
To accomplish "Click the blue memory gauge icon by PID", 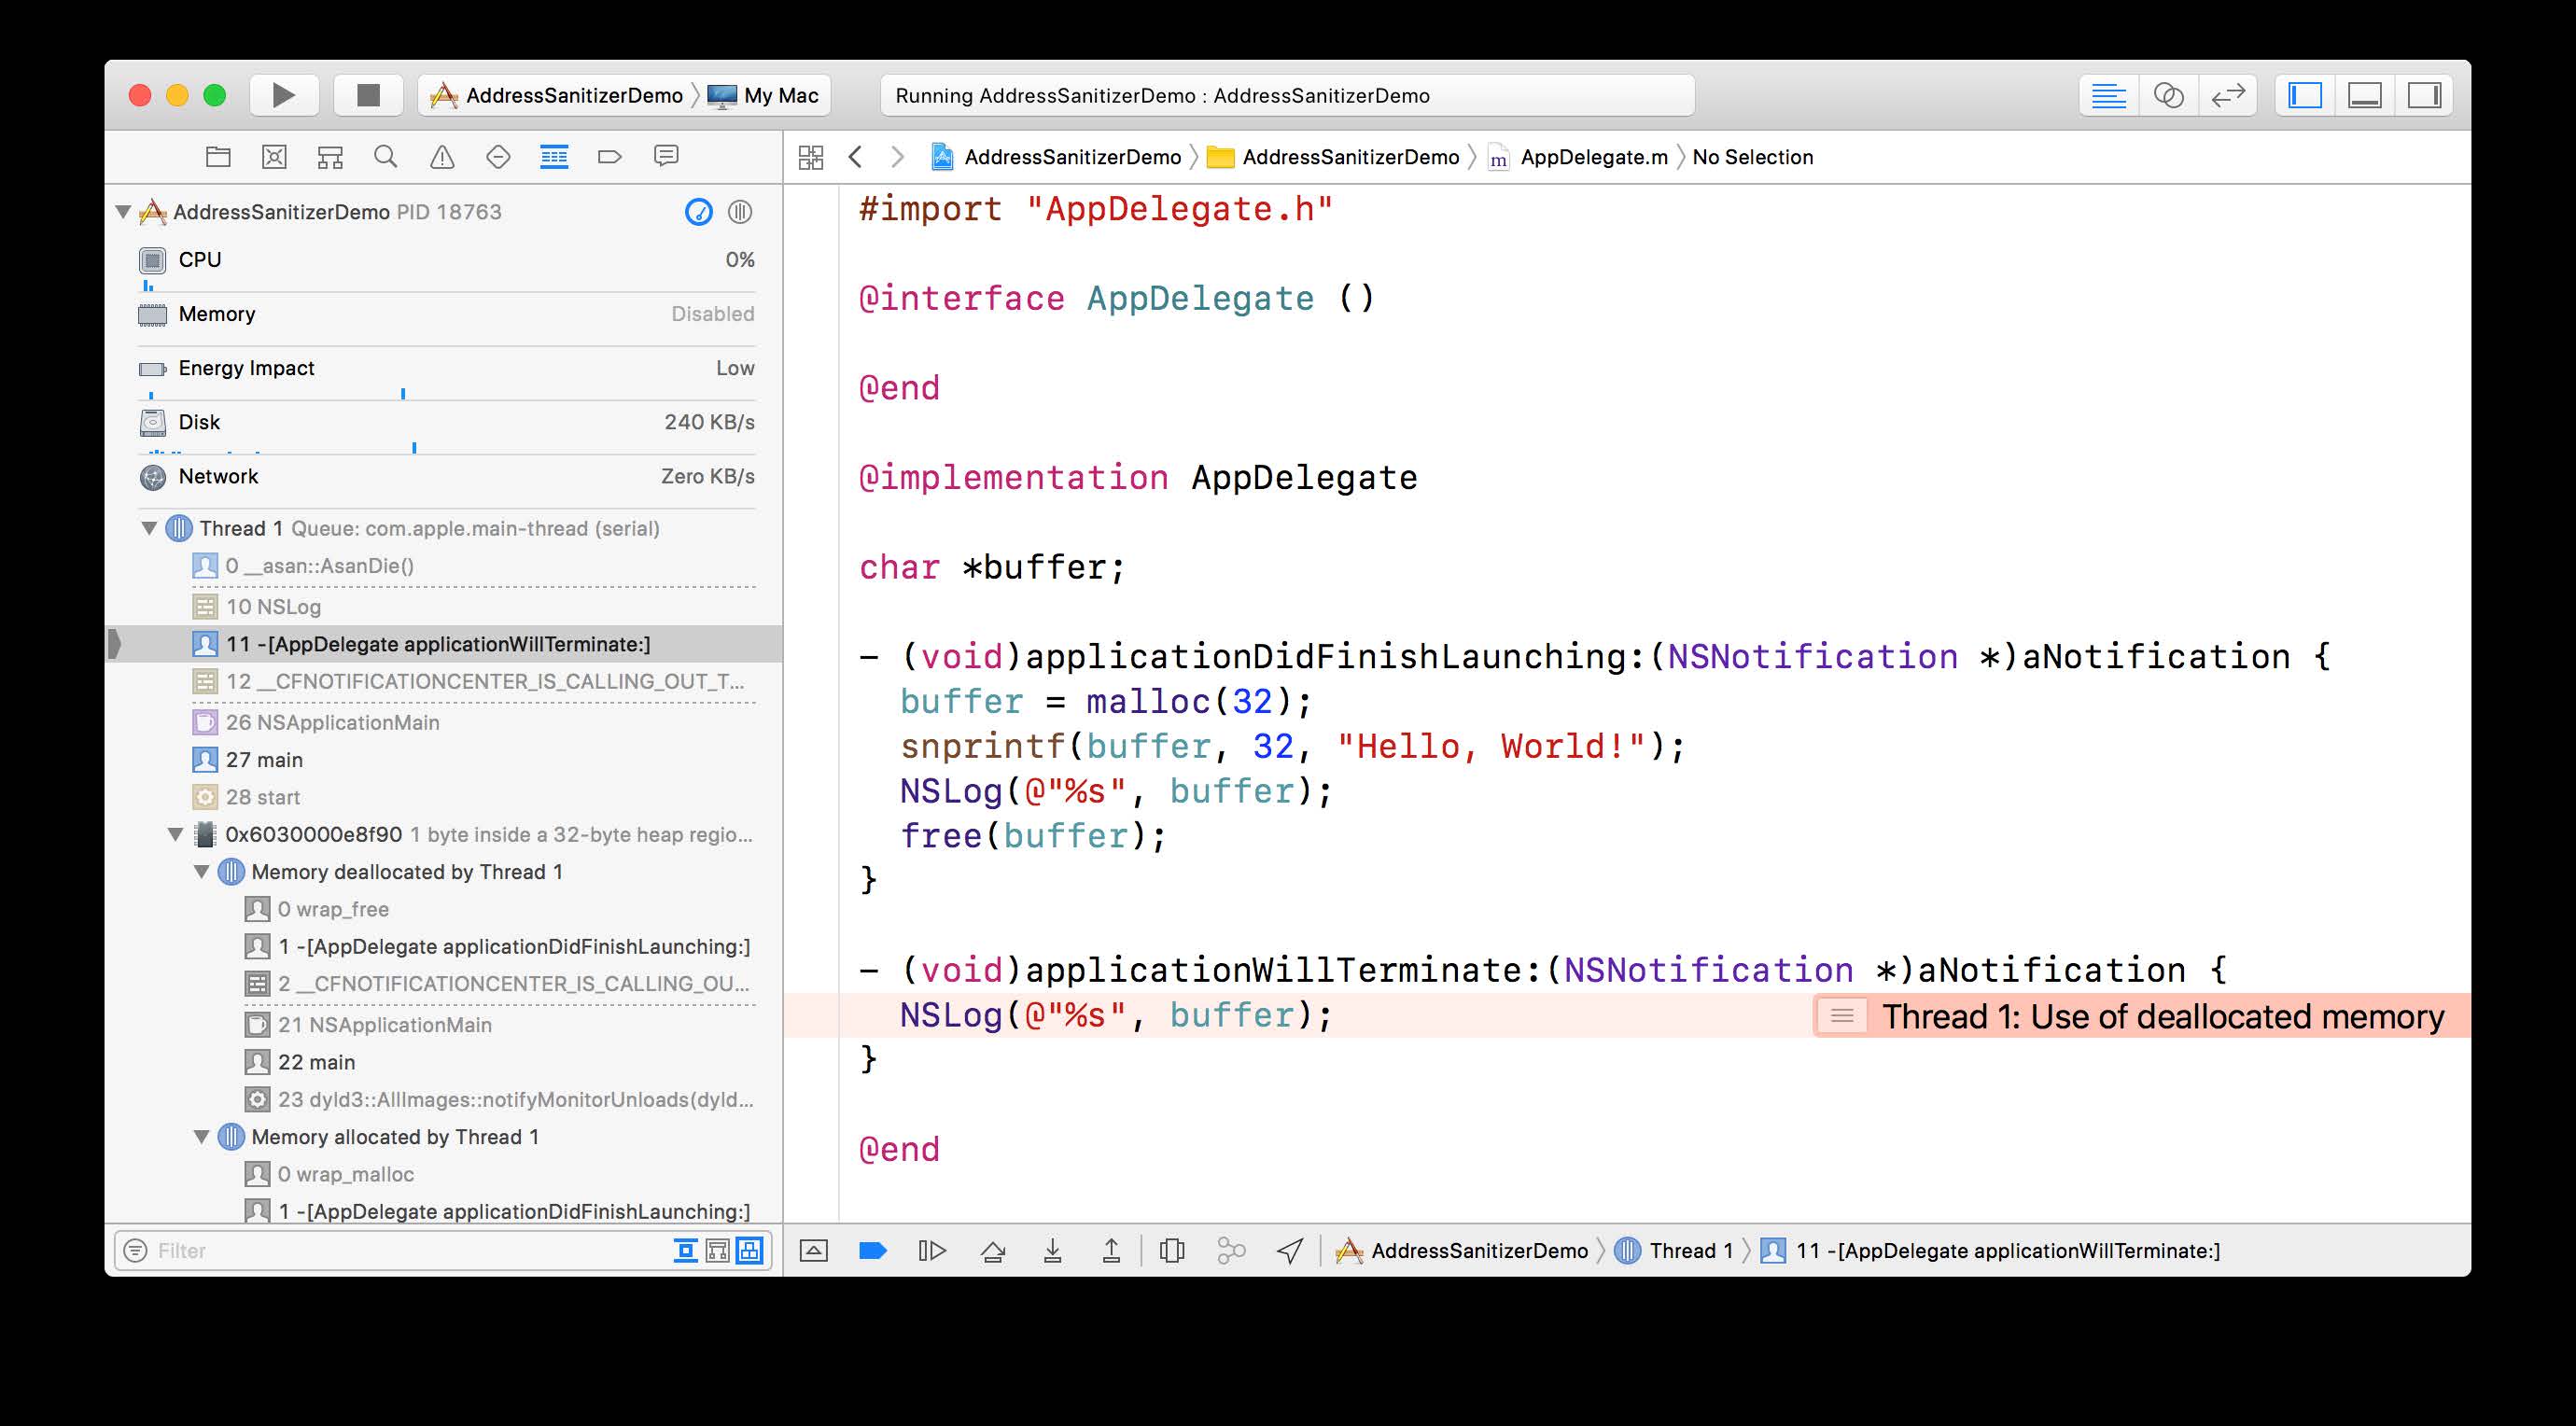I will (698, 212).
